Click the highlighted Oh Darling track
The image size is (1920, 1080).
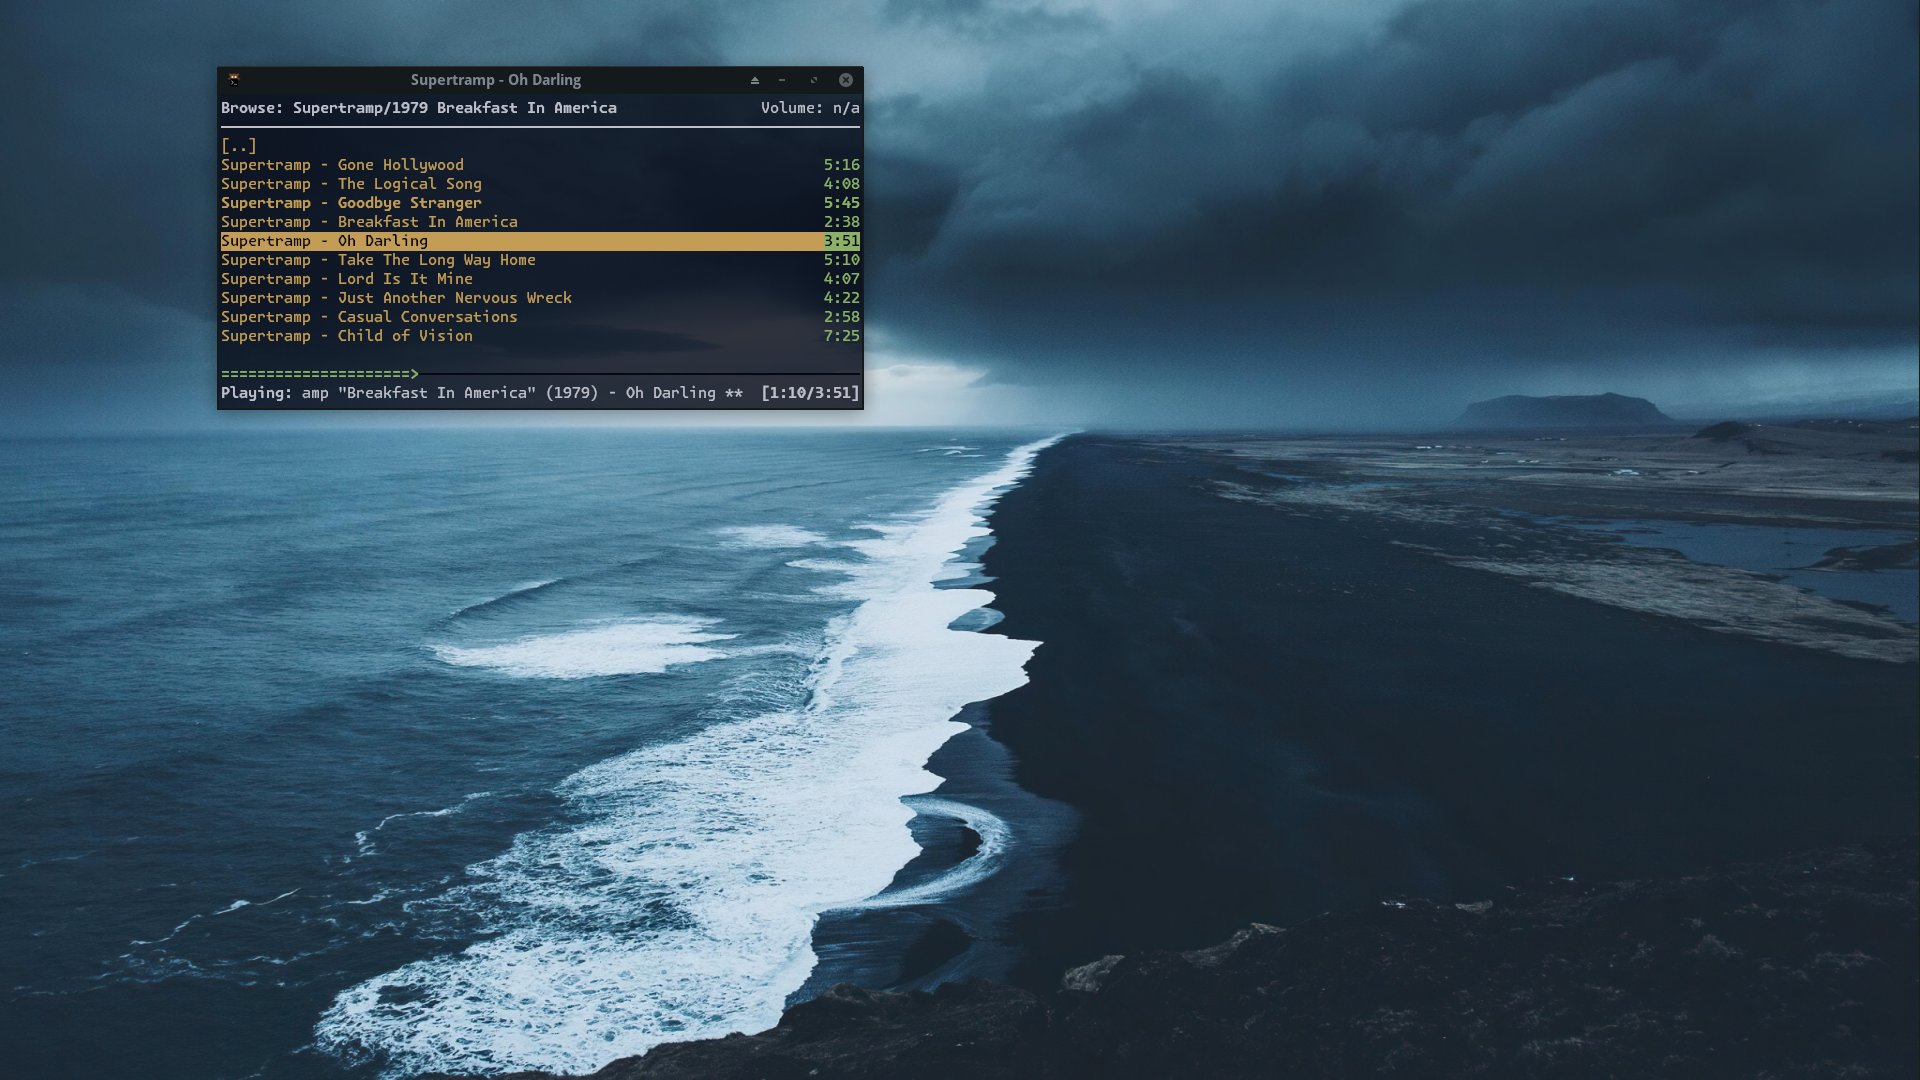pyautogui.click(x=324, y=241)
